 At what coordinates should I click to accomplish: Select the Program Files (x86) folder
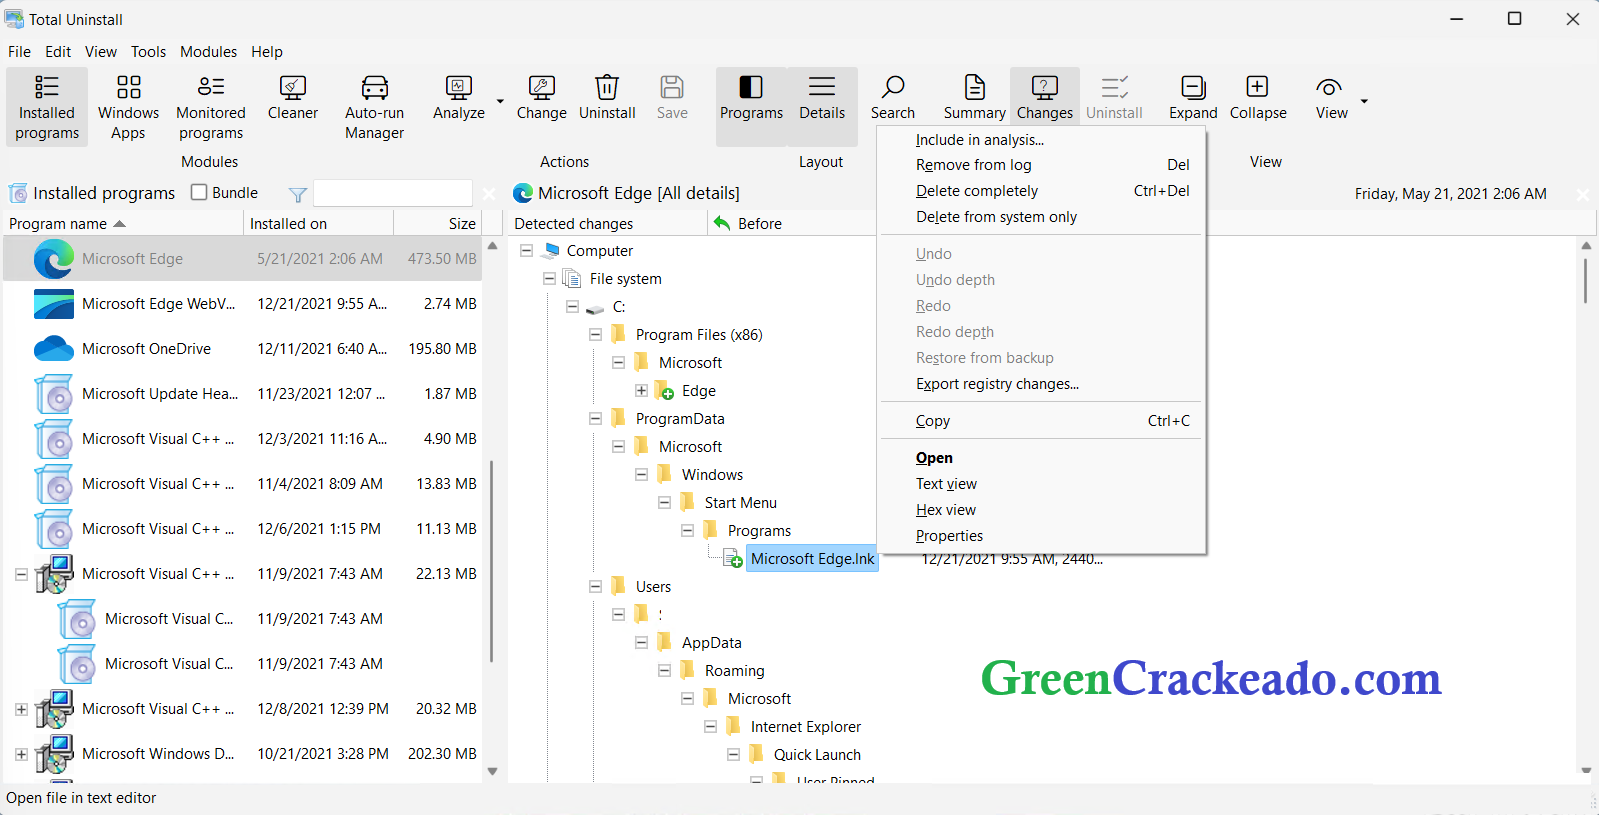(x=699, y=335)
